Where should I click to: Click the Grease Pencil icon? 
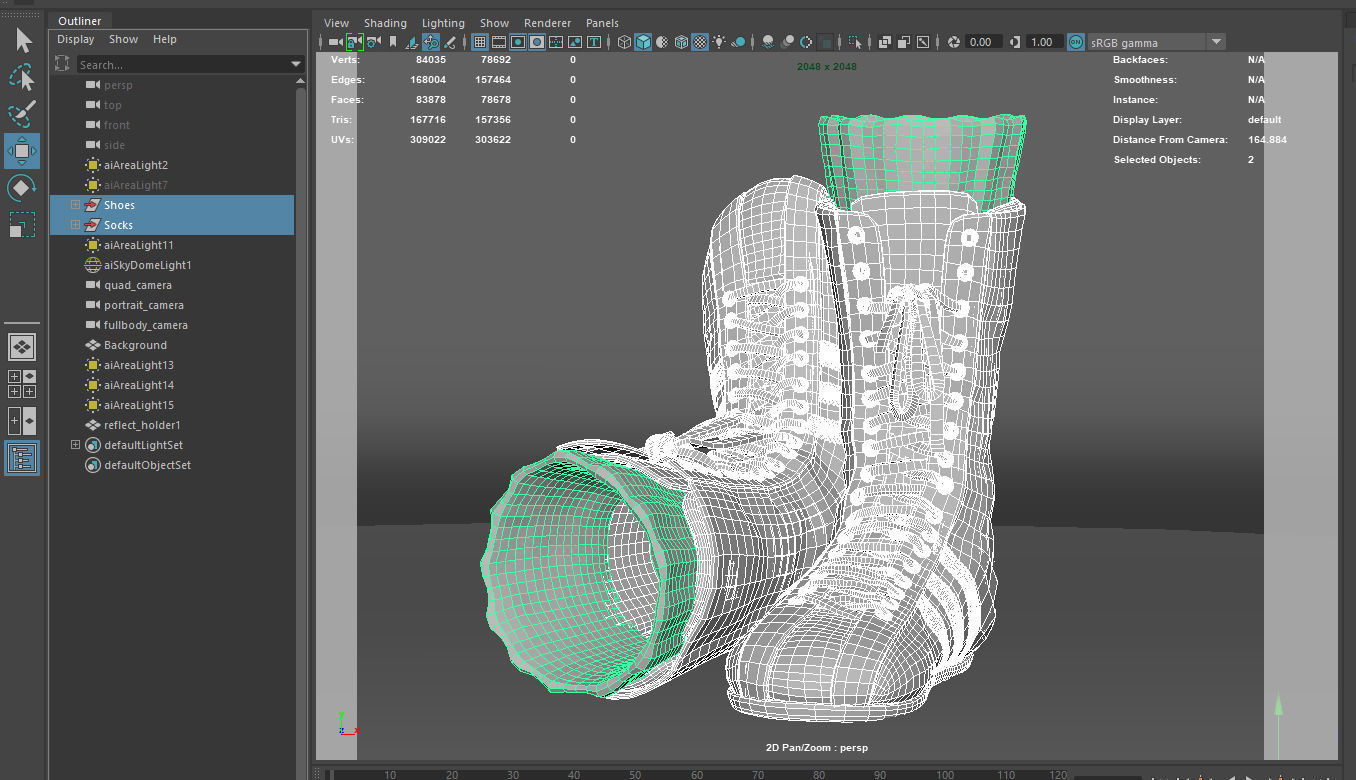[450, 42]
